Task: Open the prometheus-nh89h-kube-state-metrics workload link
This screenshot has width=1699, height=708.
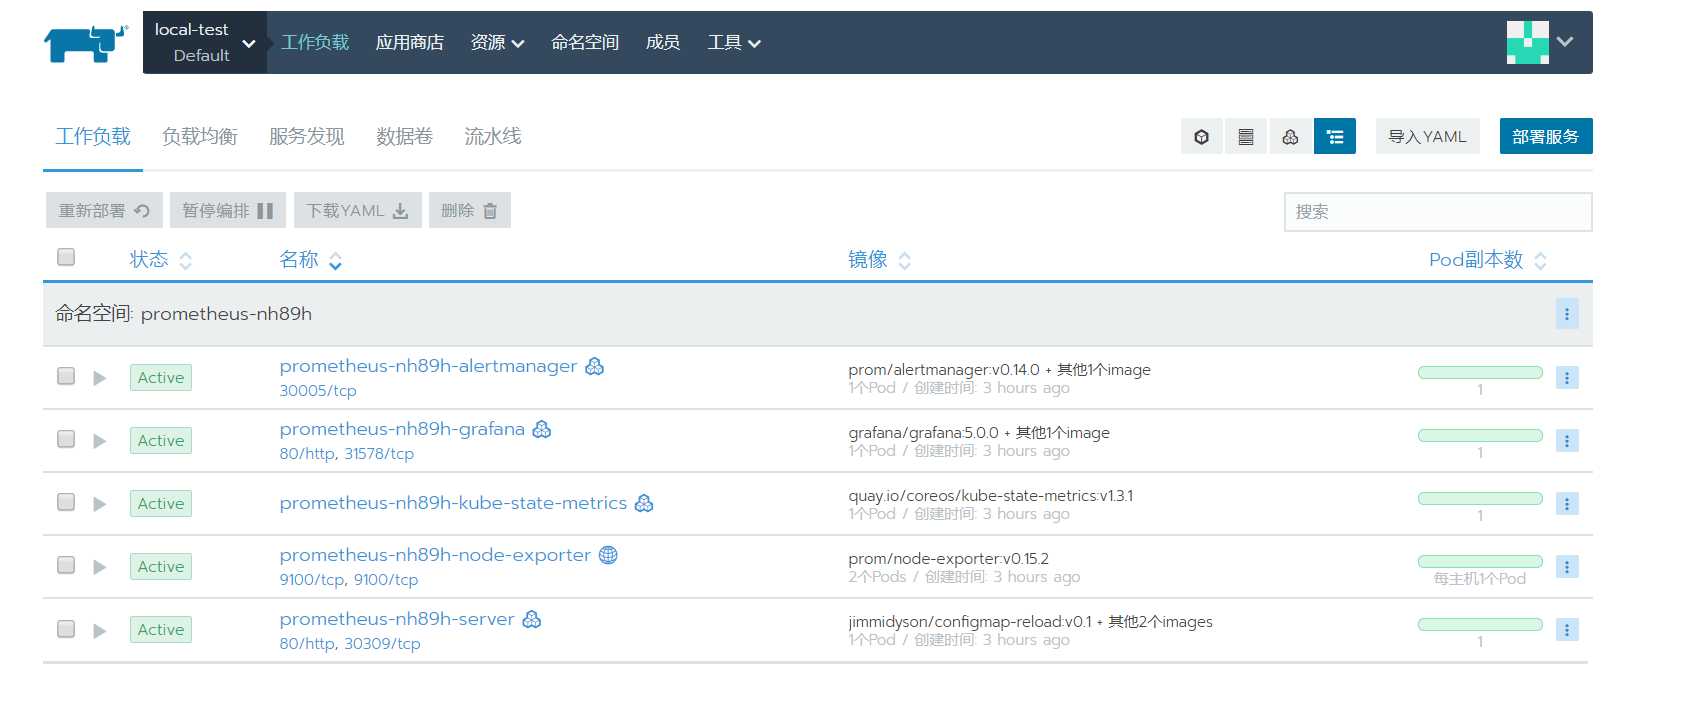Action: click(x=453, y=503)
